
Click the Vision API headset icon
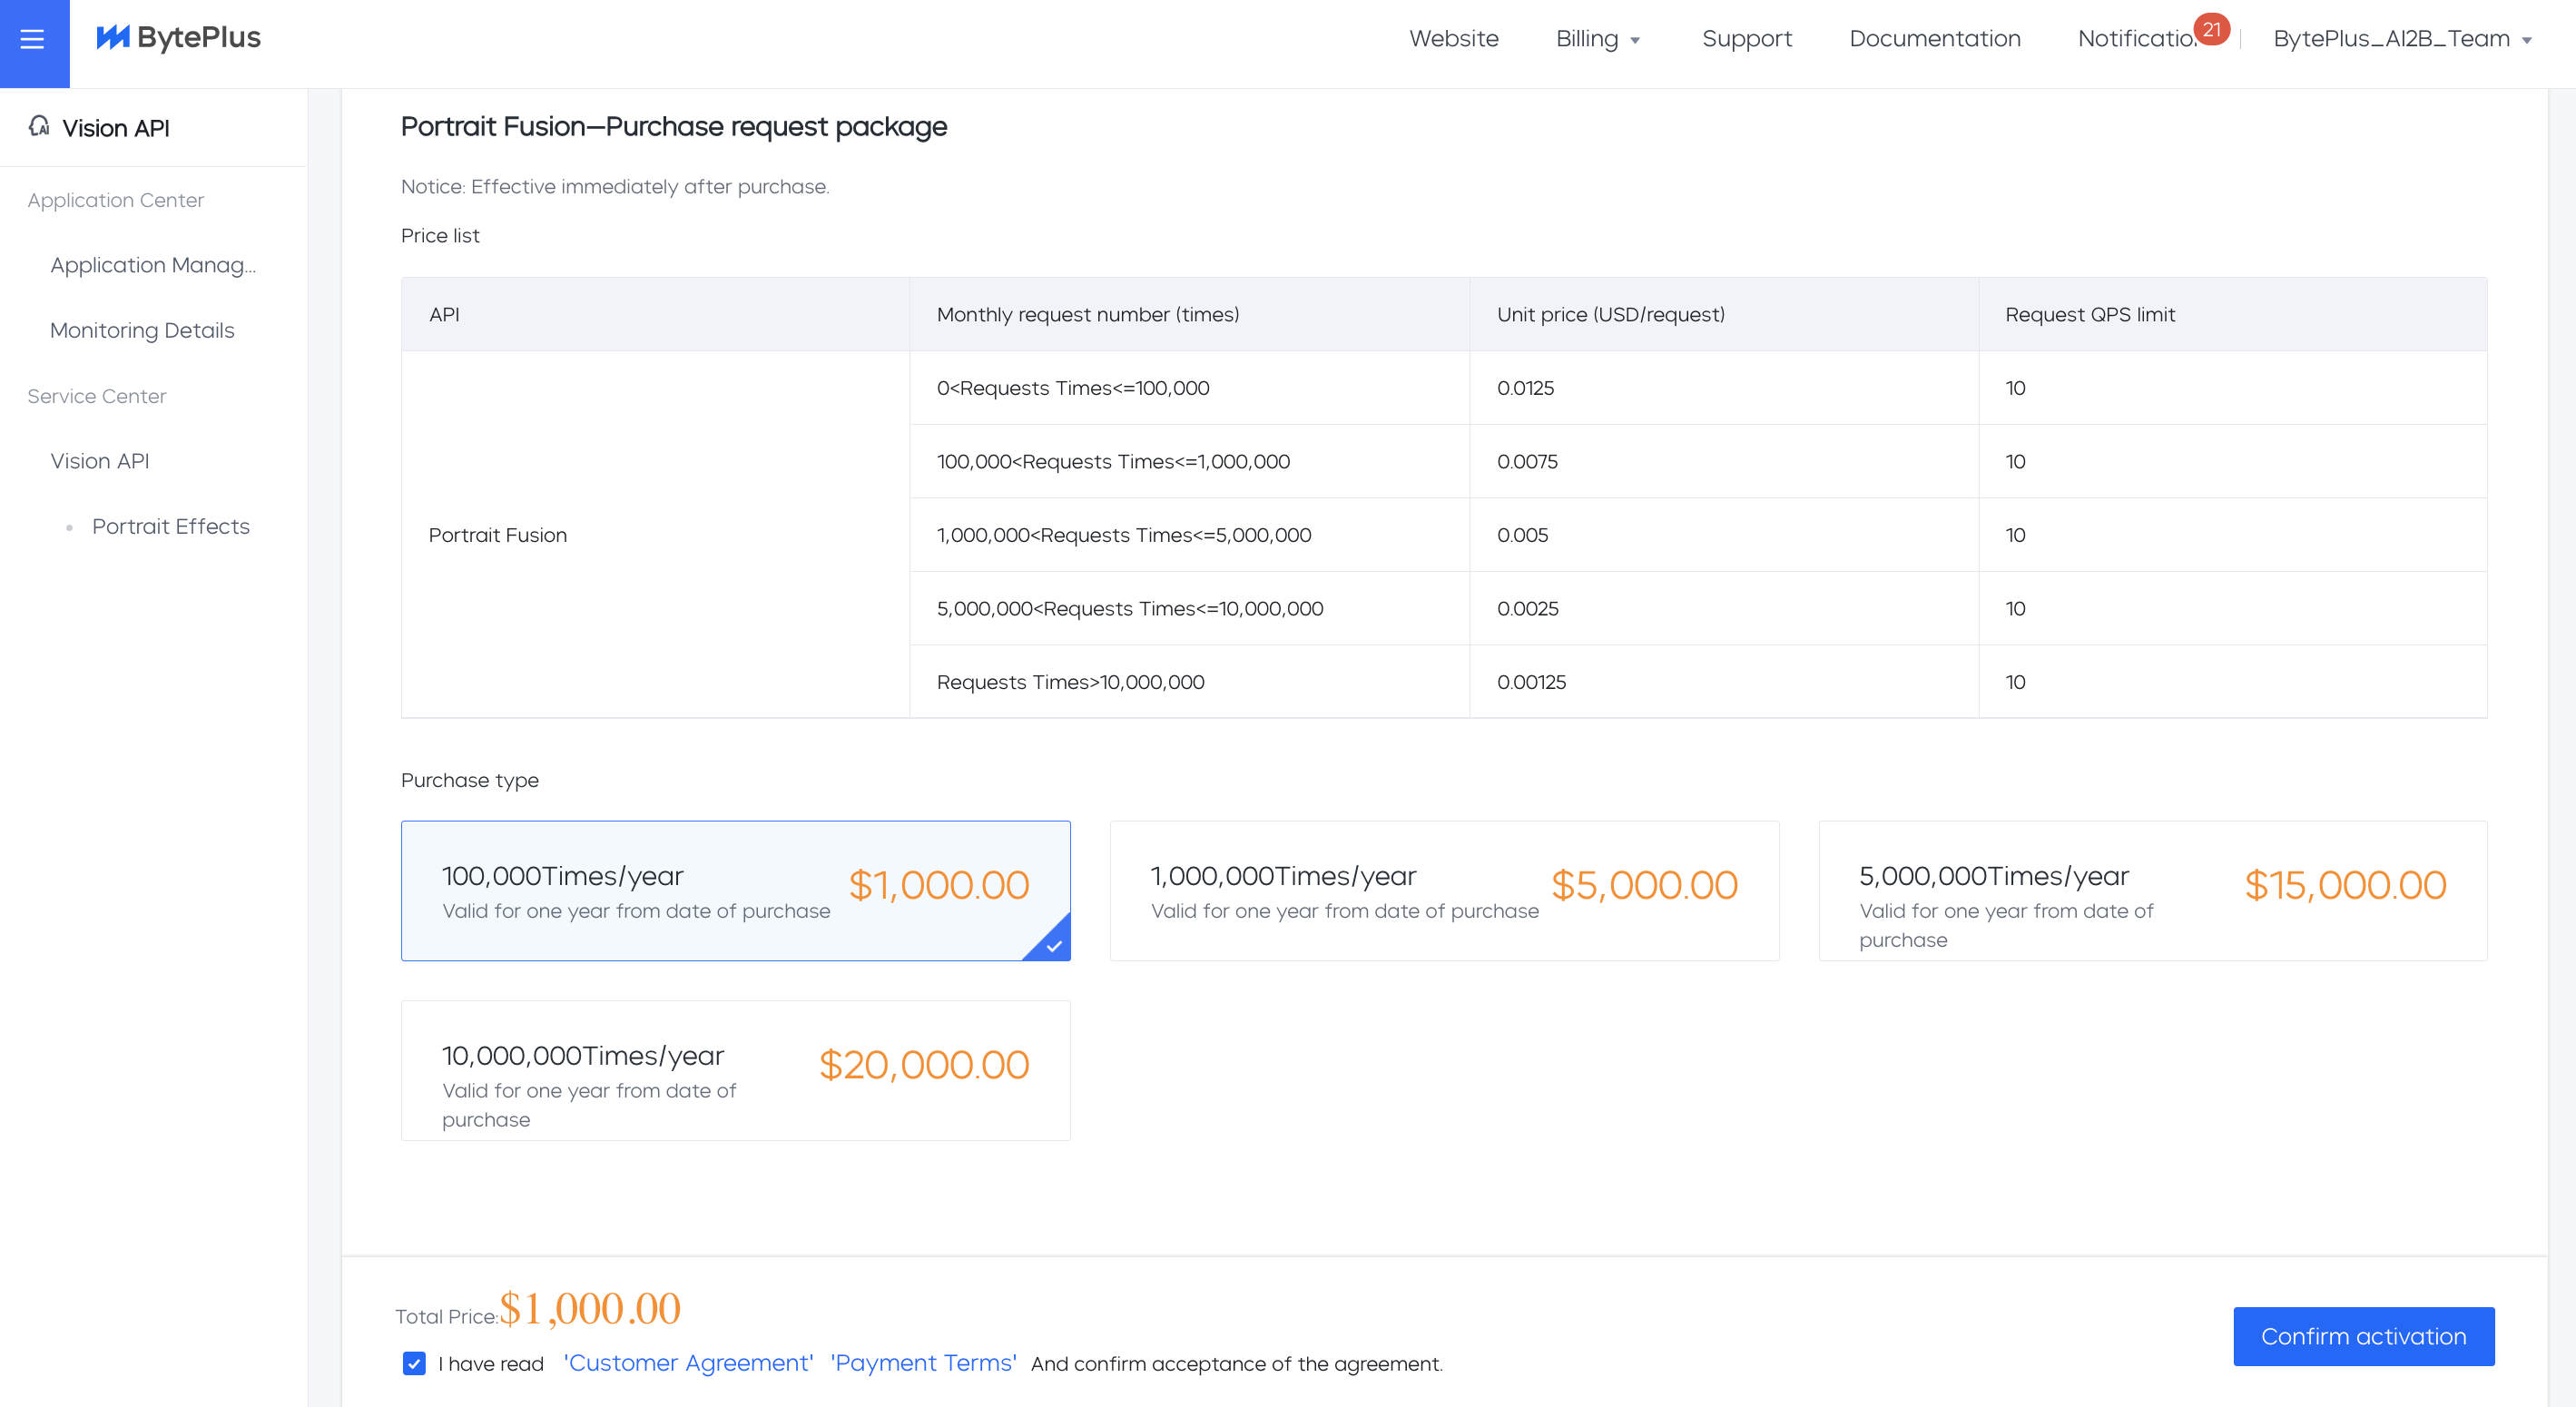(39, 126)
